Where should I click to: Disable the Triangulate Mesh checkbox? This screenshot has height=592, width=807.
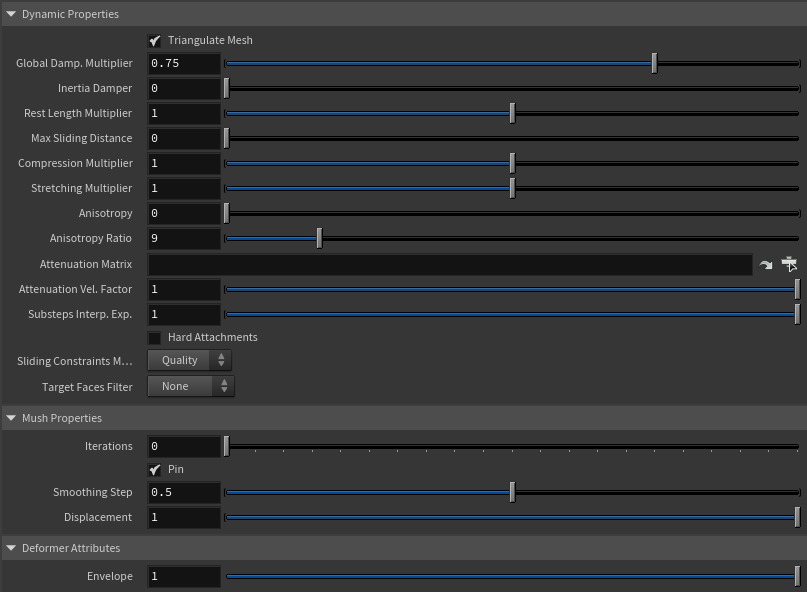click(x=154, y=41)
